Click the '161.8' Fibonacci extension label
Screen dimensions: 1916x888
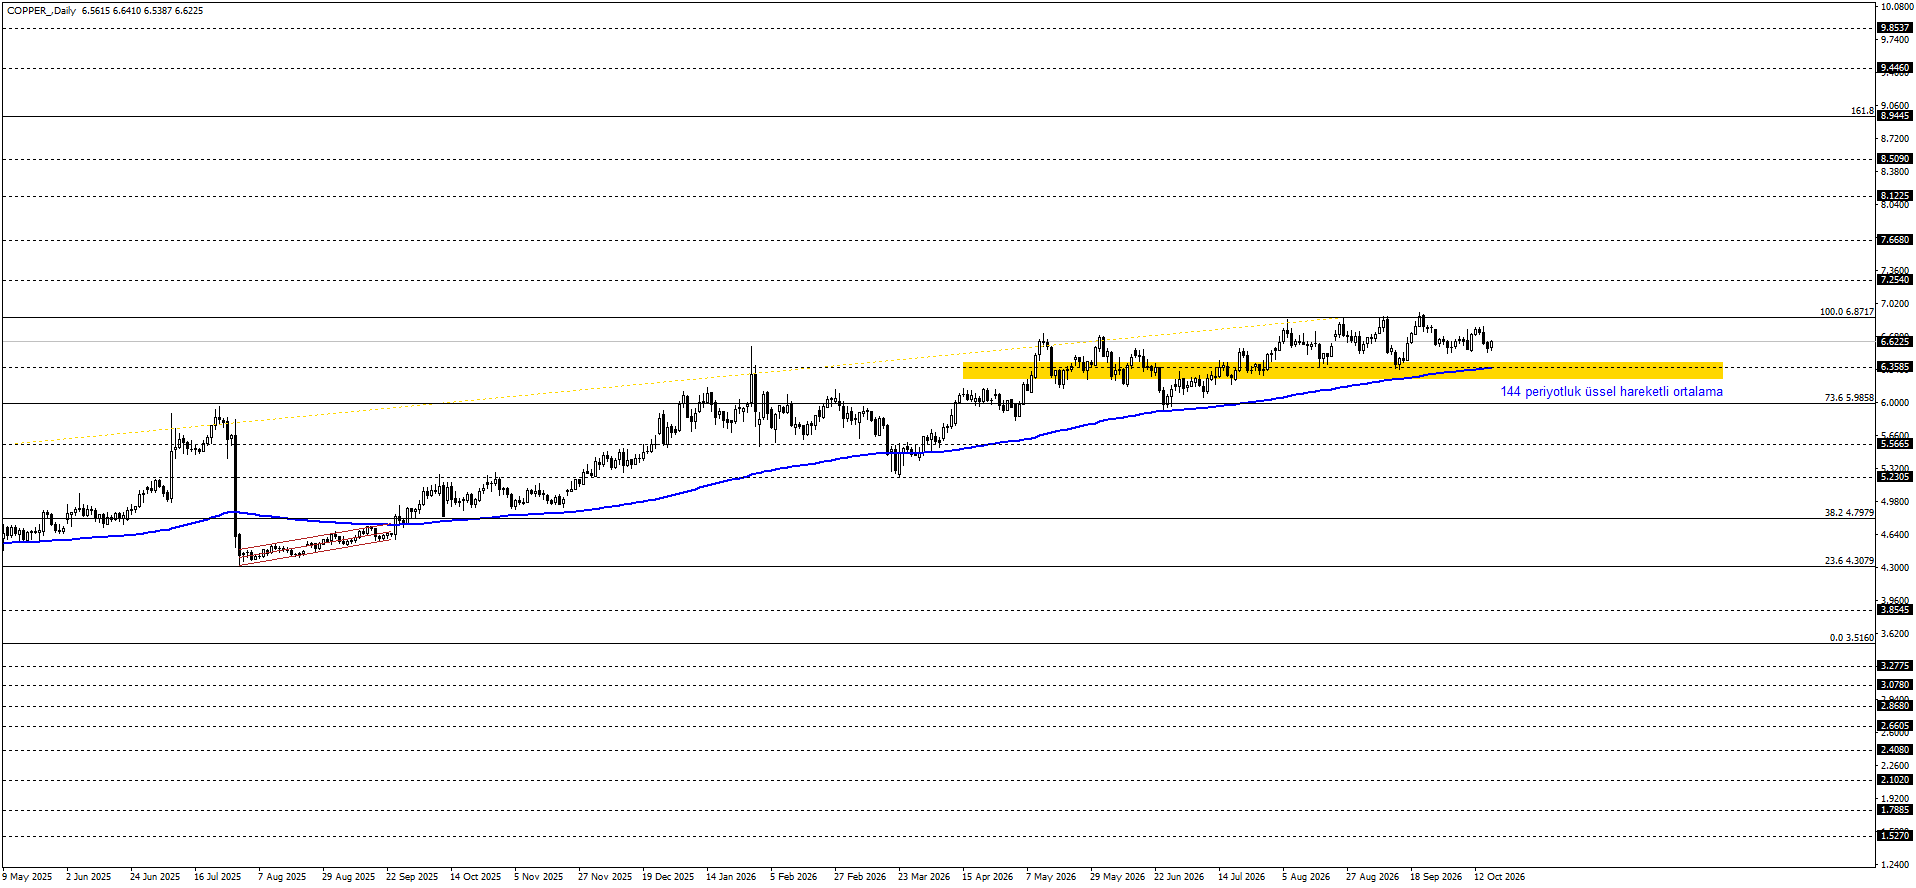(x=1862, y=111)
